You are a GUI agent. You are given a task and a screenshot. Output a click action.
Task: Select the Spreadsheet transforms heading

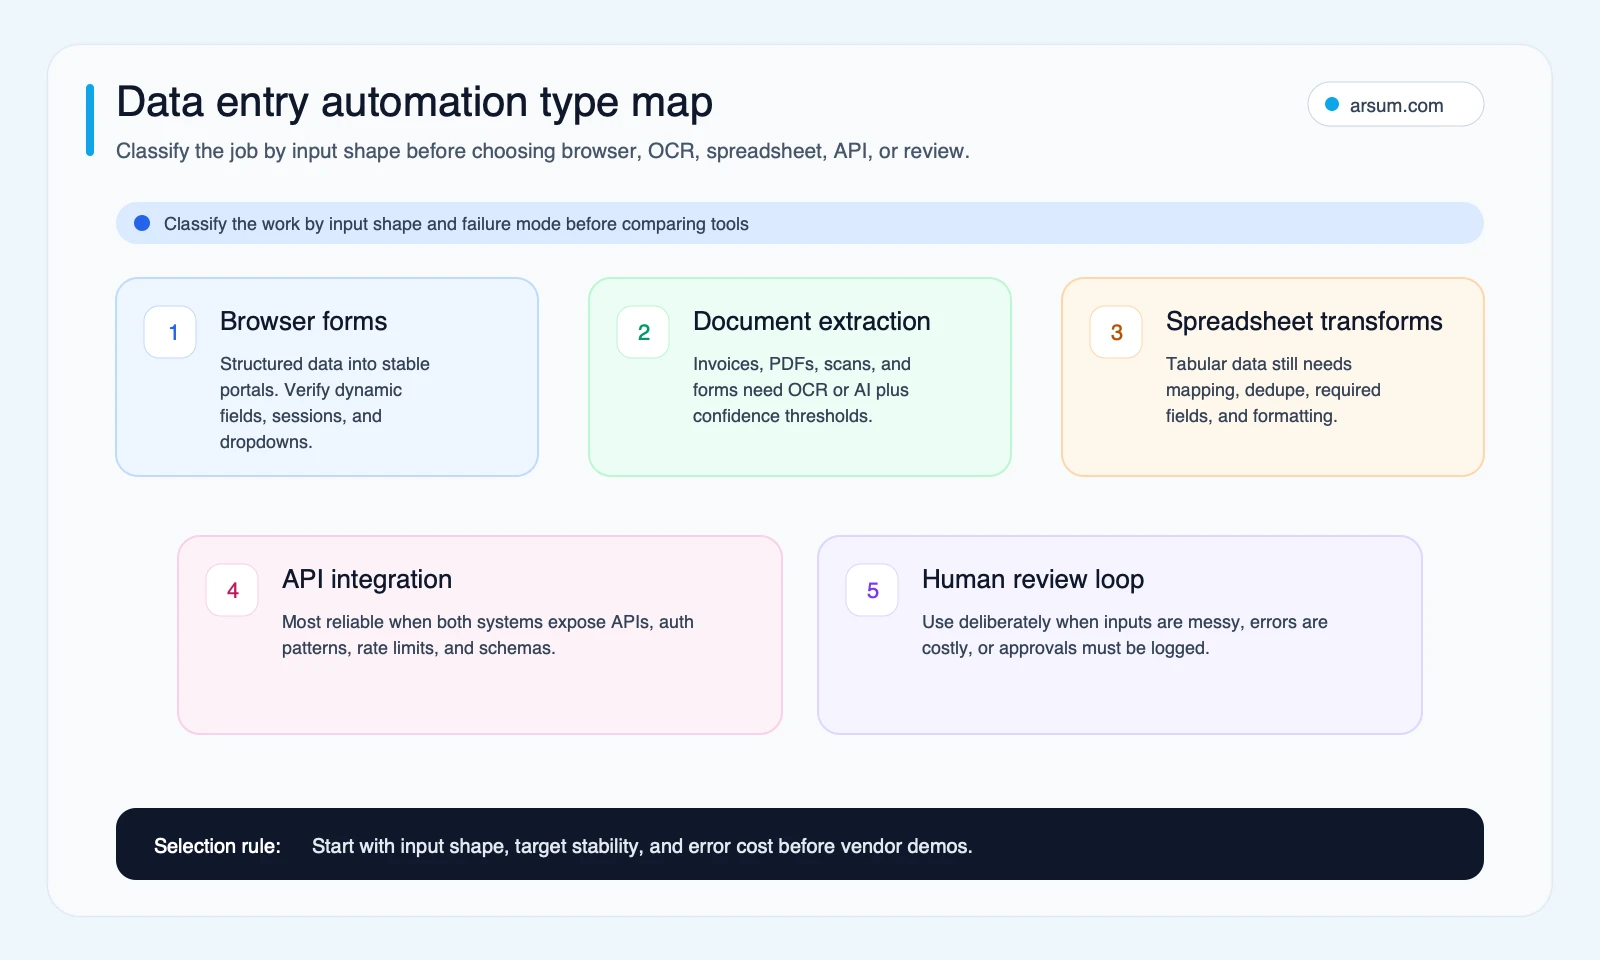coord(1304,321)
